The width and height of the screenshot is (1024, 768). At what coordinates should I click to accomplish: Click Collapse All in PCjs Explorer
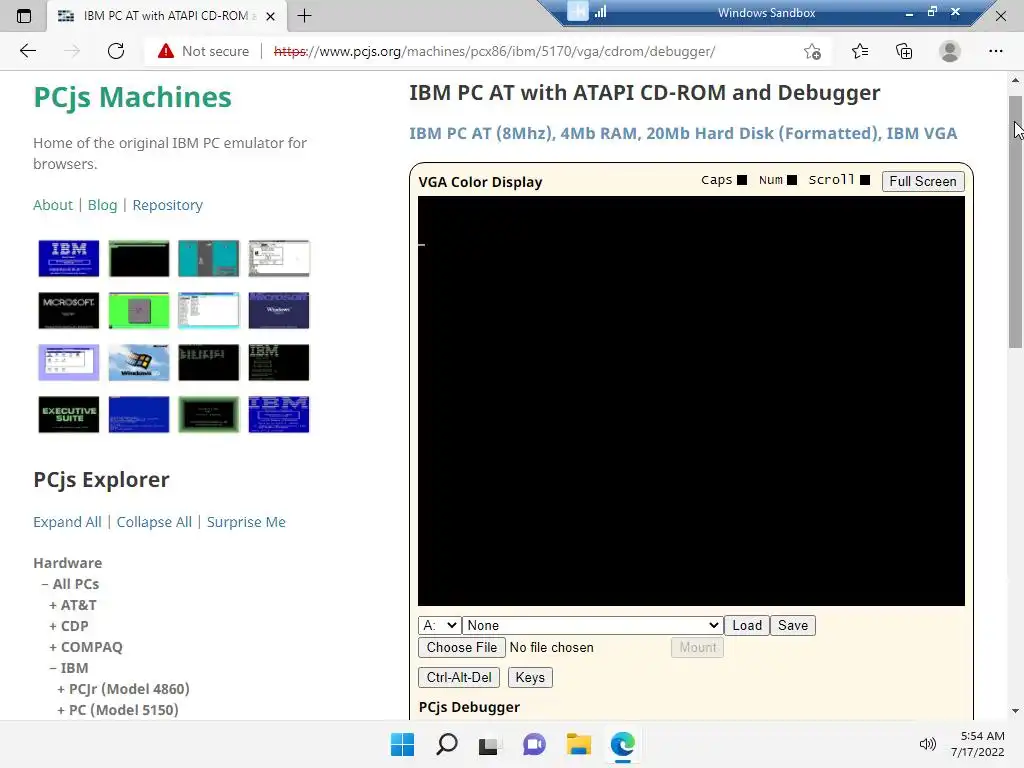(x=154, y=522)
